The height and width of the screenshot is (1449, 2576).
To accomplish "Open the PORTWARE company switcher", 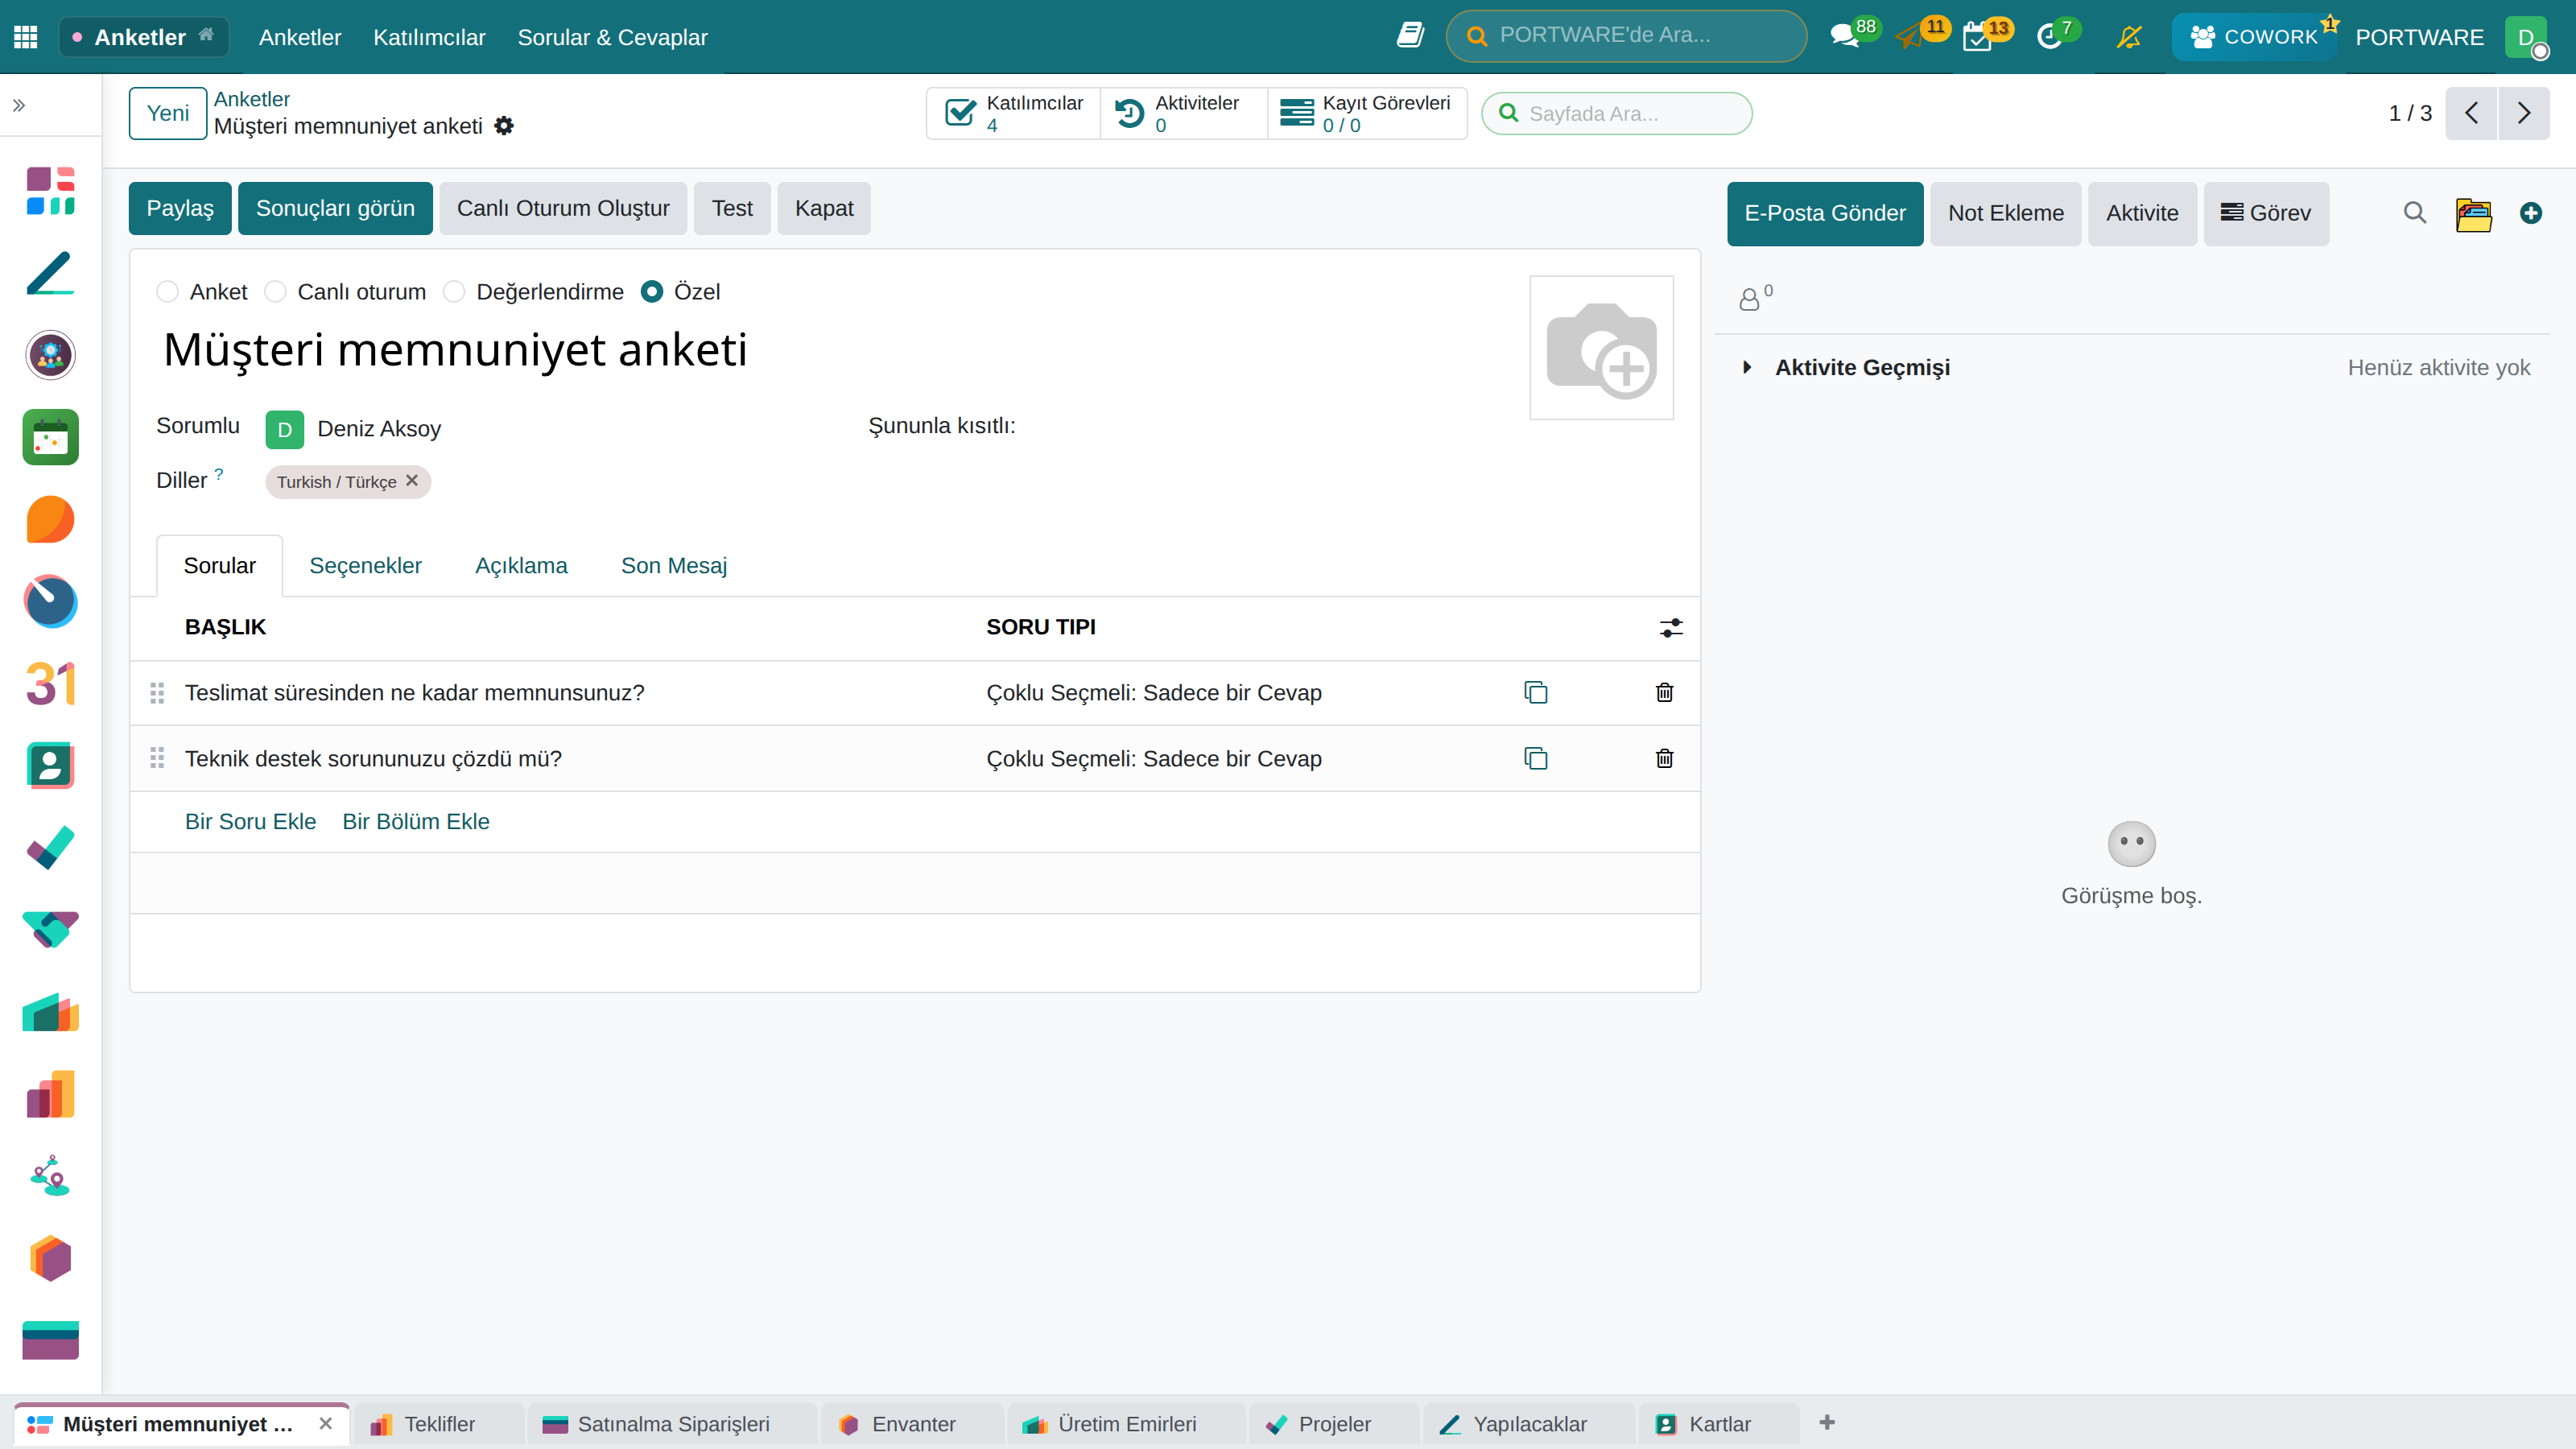I will [x=2419, y=37].
